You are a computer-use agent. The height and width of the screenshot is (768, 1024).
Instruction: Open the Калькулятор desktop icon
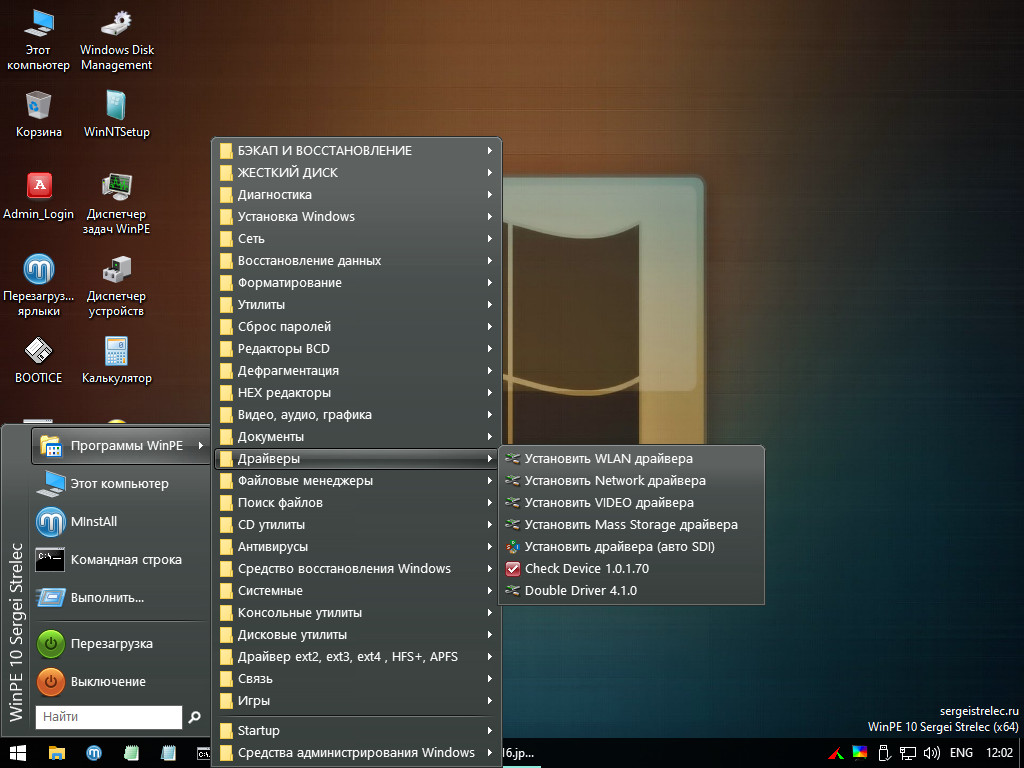116,360
